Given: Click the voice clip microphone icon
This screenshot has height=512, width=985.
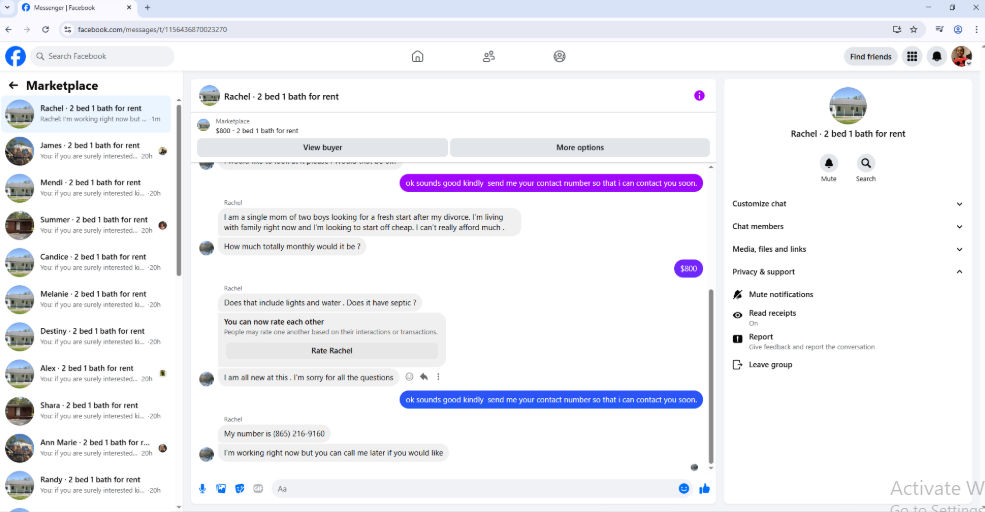Looking at the screenshot, I should click(202, 489).
